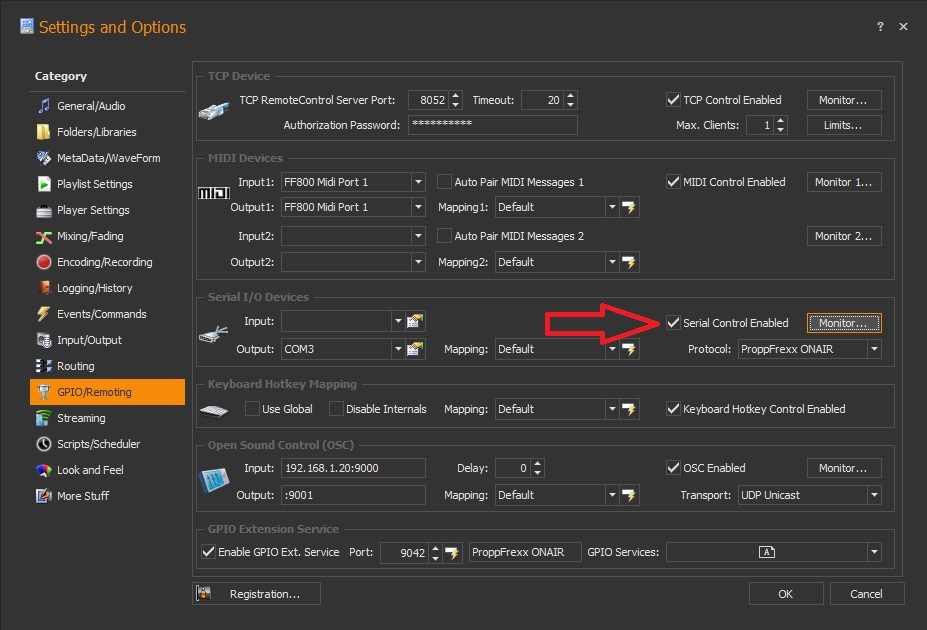Image resolution: width=927 pixels, height=630 pixels.
Task: Click the edit icon next to GPIO port 9042
Action: coord(454,552)
